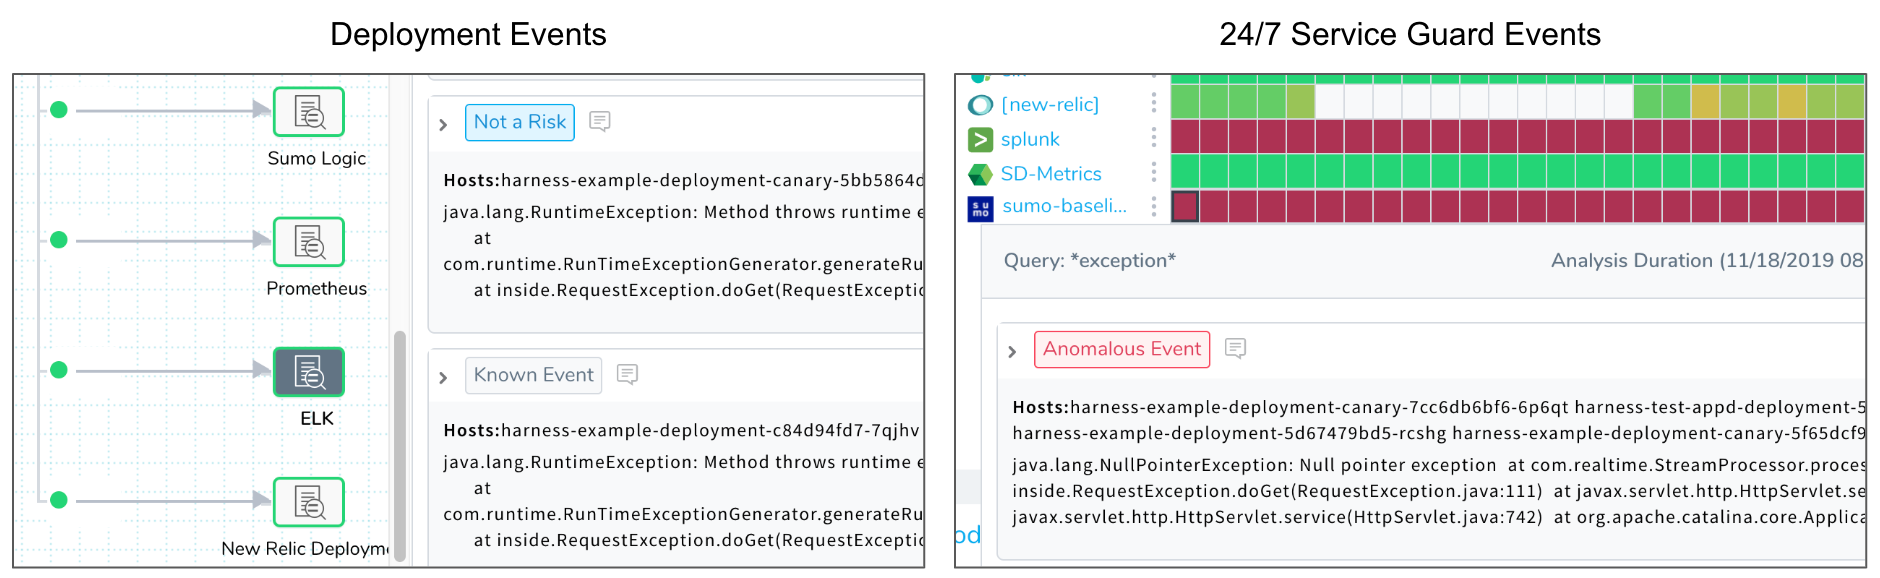This screenshot has height=578, width=1880.
Task: Click the green splunk icon
Action: (x=980, y=140)
